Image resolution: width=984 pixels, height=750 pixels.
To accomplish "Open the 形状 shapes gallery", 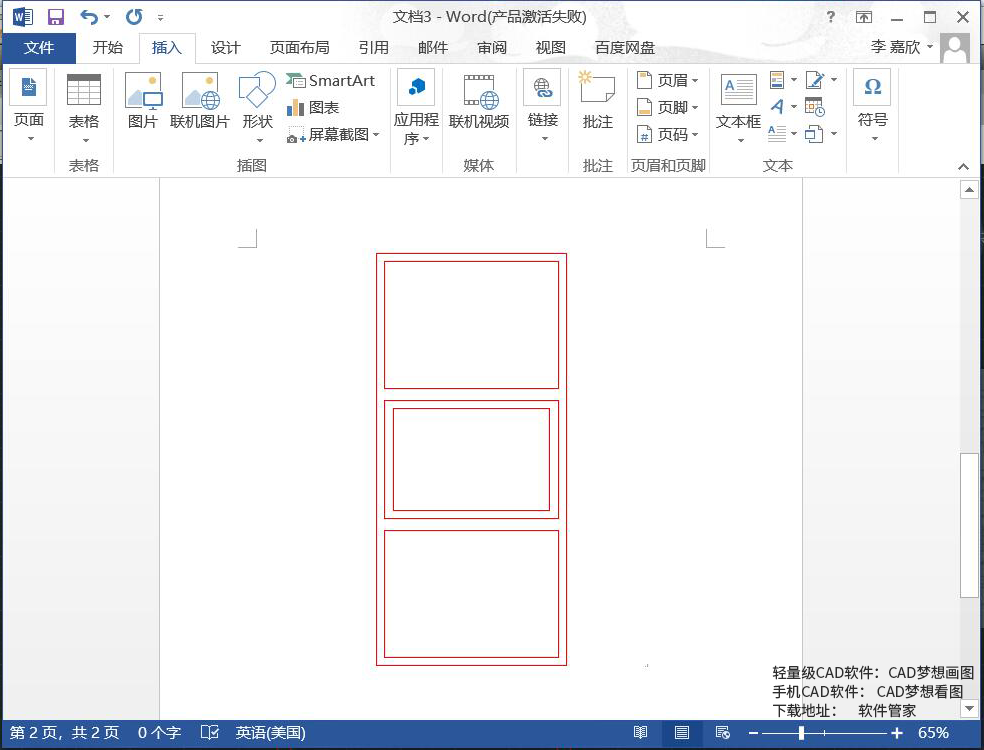I will coord(257,108).
